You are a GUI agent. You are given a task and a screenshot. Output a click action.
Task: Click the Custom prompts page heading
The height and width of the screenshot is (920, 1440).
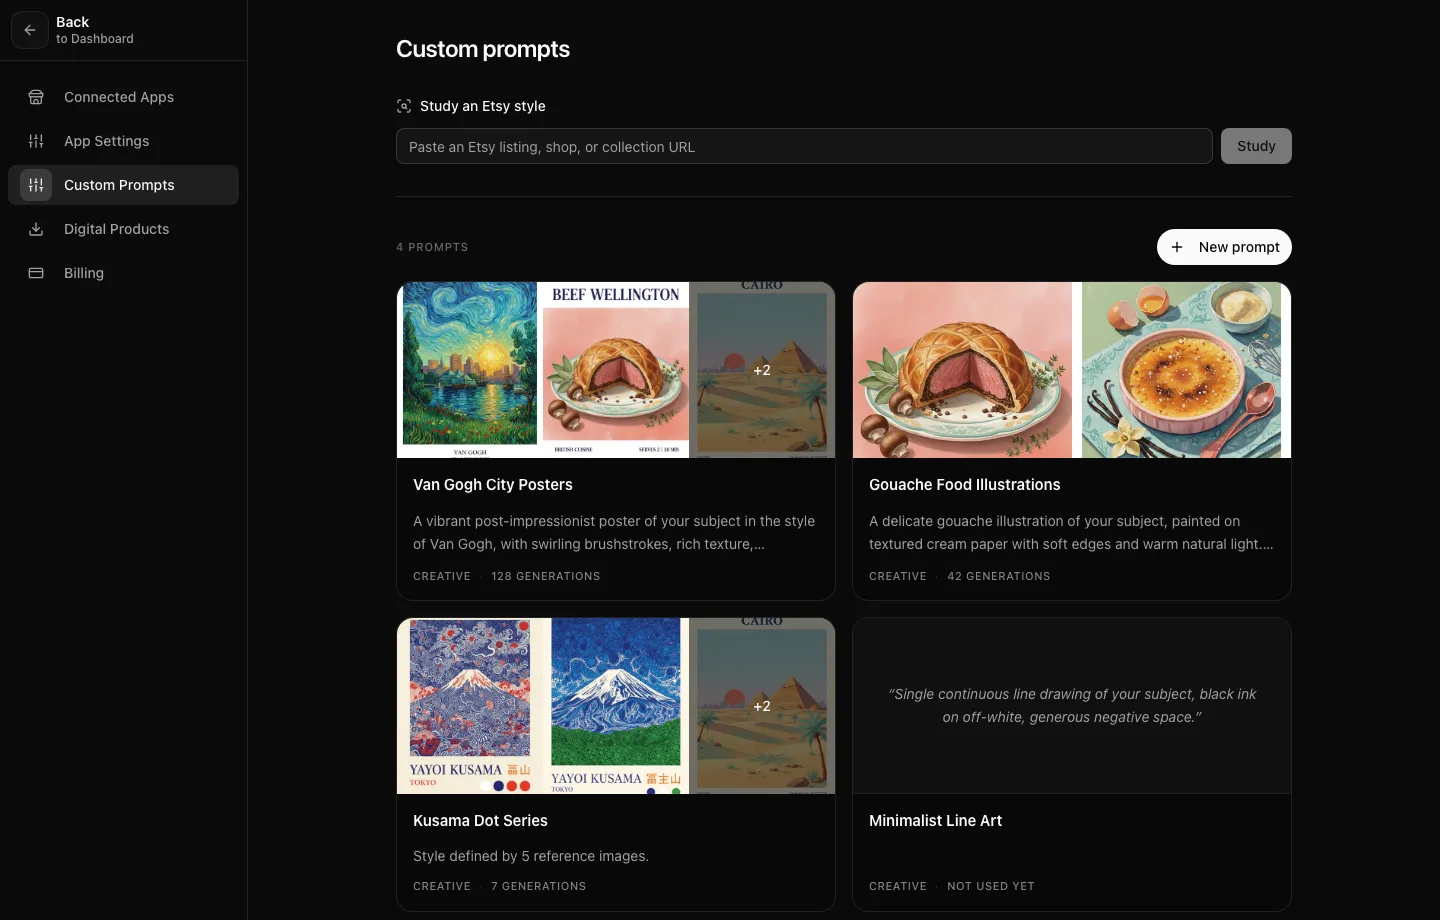(x=483, y=49)
